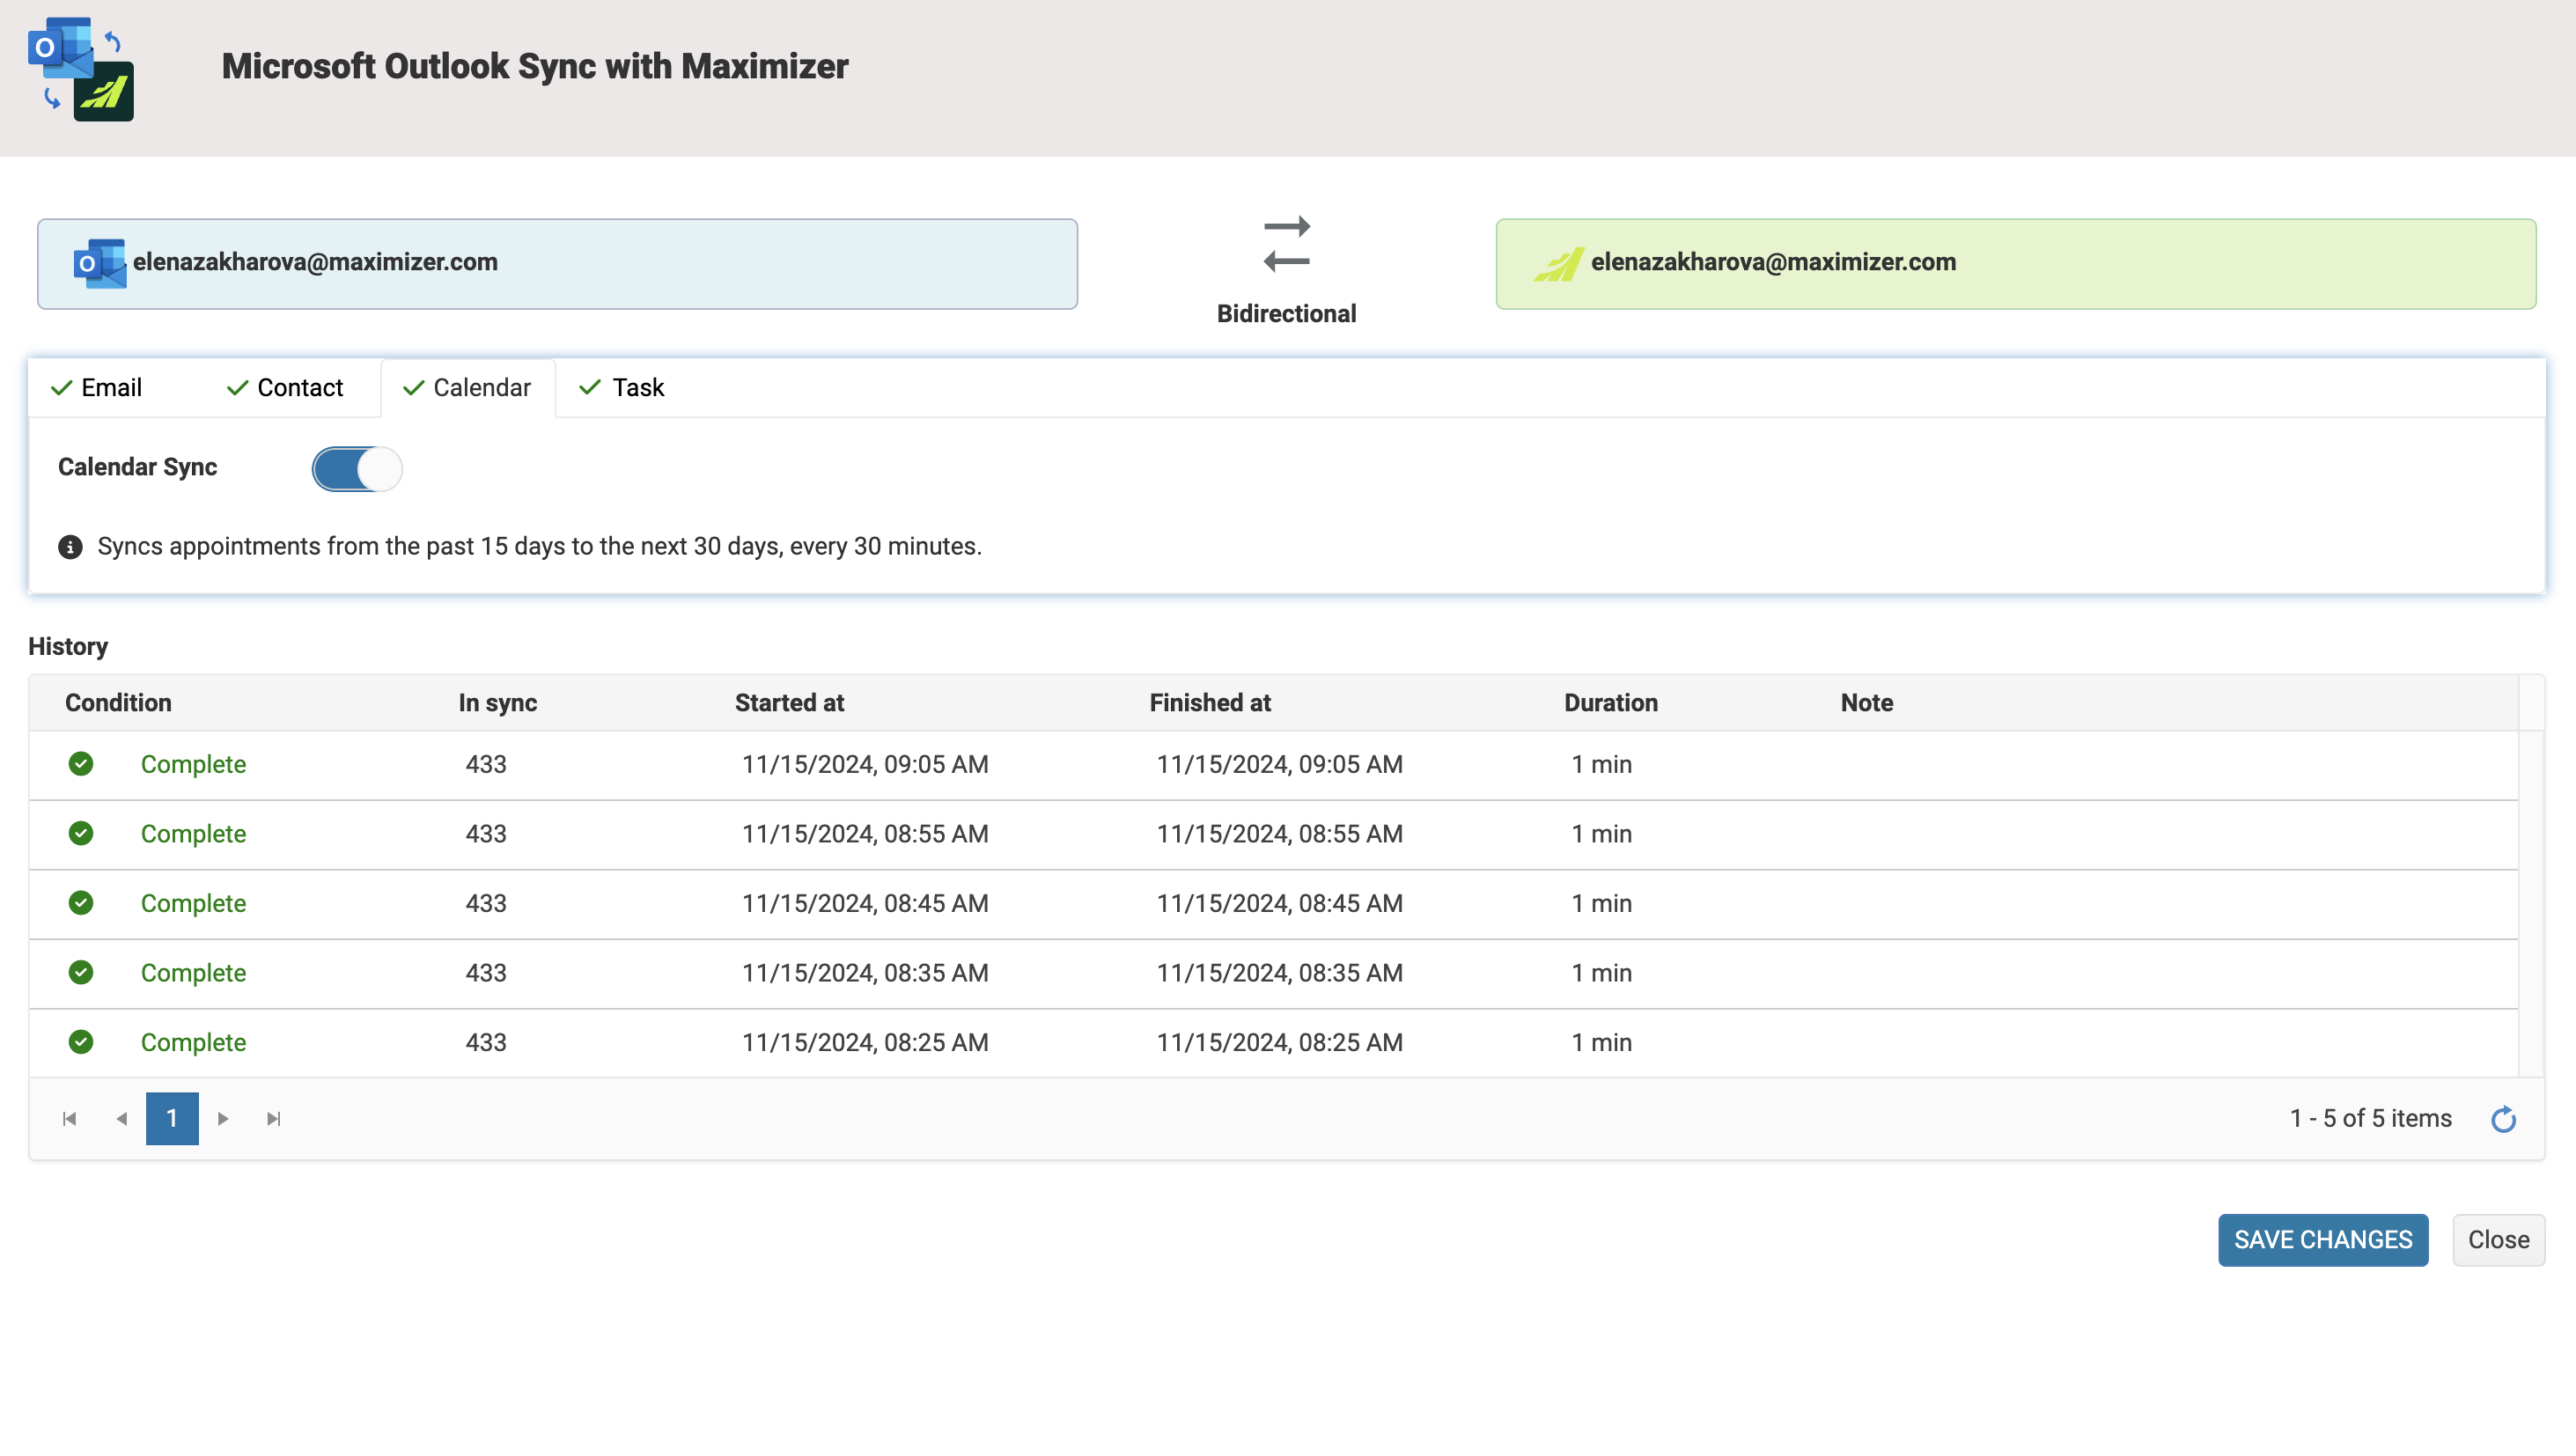Image resolution: width=2576 pixels, height=1456 pixels.
Task: Click the Maximizer icon in the green account box
Action: (1558, 264)
